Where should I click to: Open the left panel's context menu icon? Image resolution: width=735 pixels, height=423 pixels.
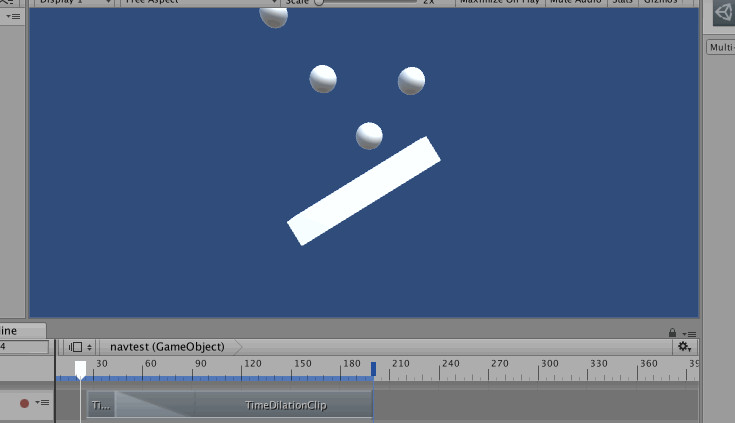point(13,16)
